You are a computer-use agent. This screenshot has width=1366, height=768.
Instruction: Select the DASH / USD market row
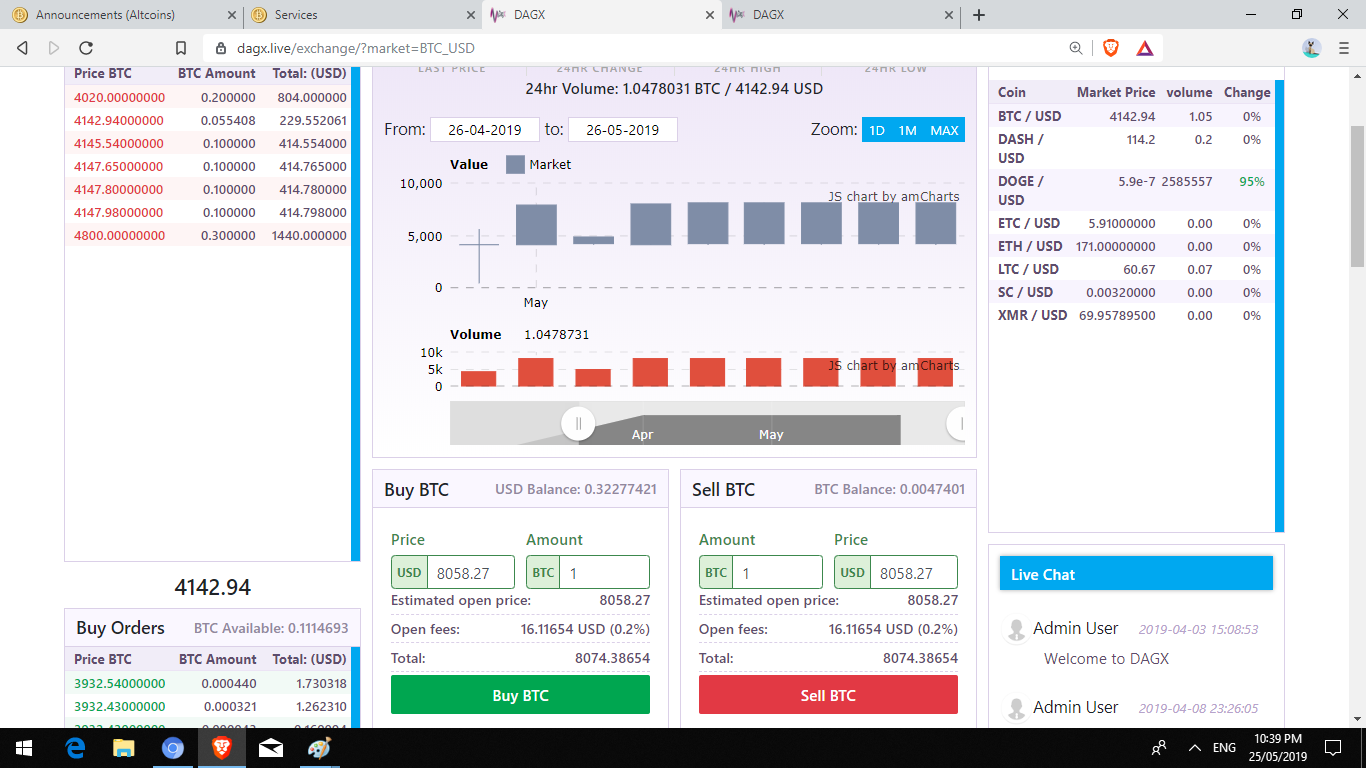point(1134,149)
